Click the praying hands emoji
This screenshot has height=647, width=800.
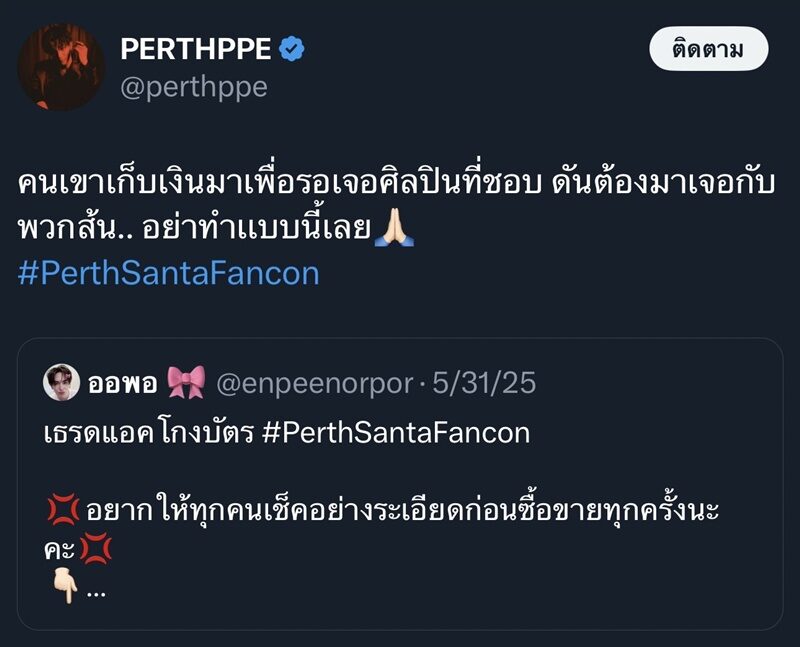[x=394, y=229]
